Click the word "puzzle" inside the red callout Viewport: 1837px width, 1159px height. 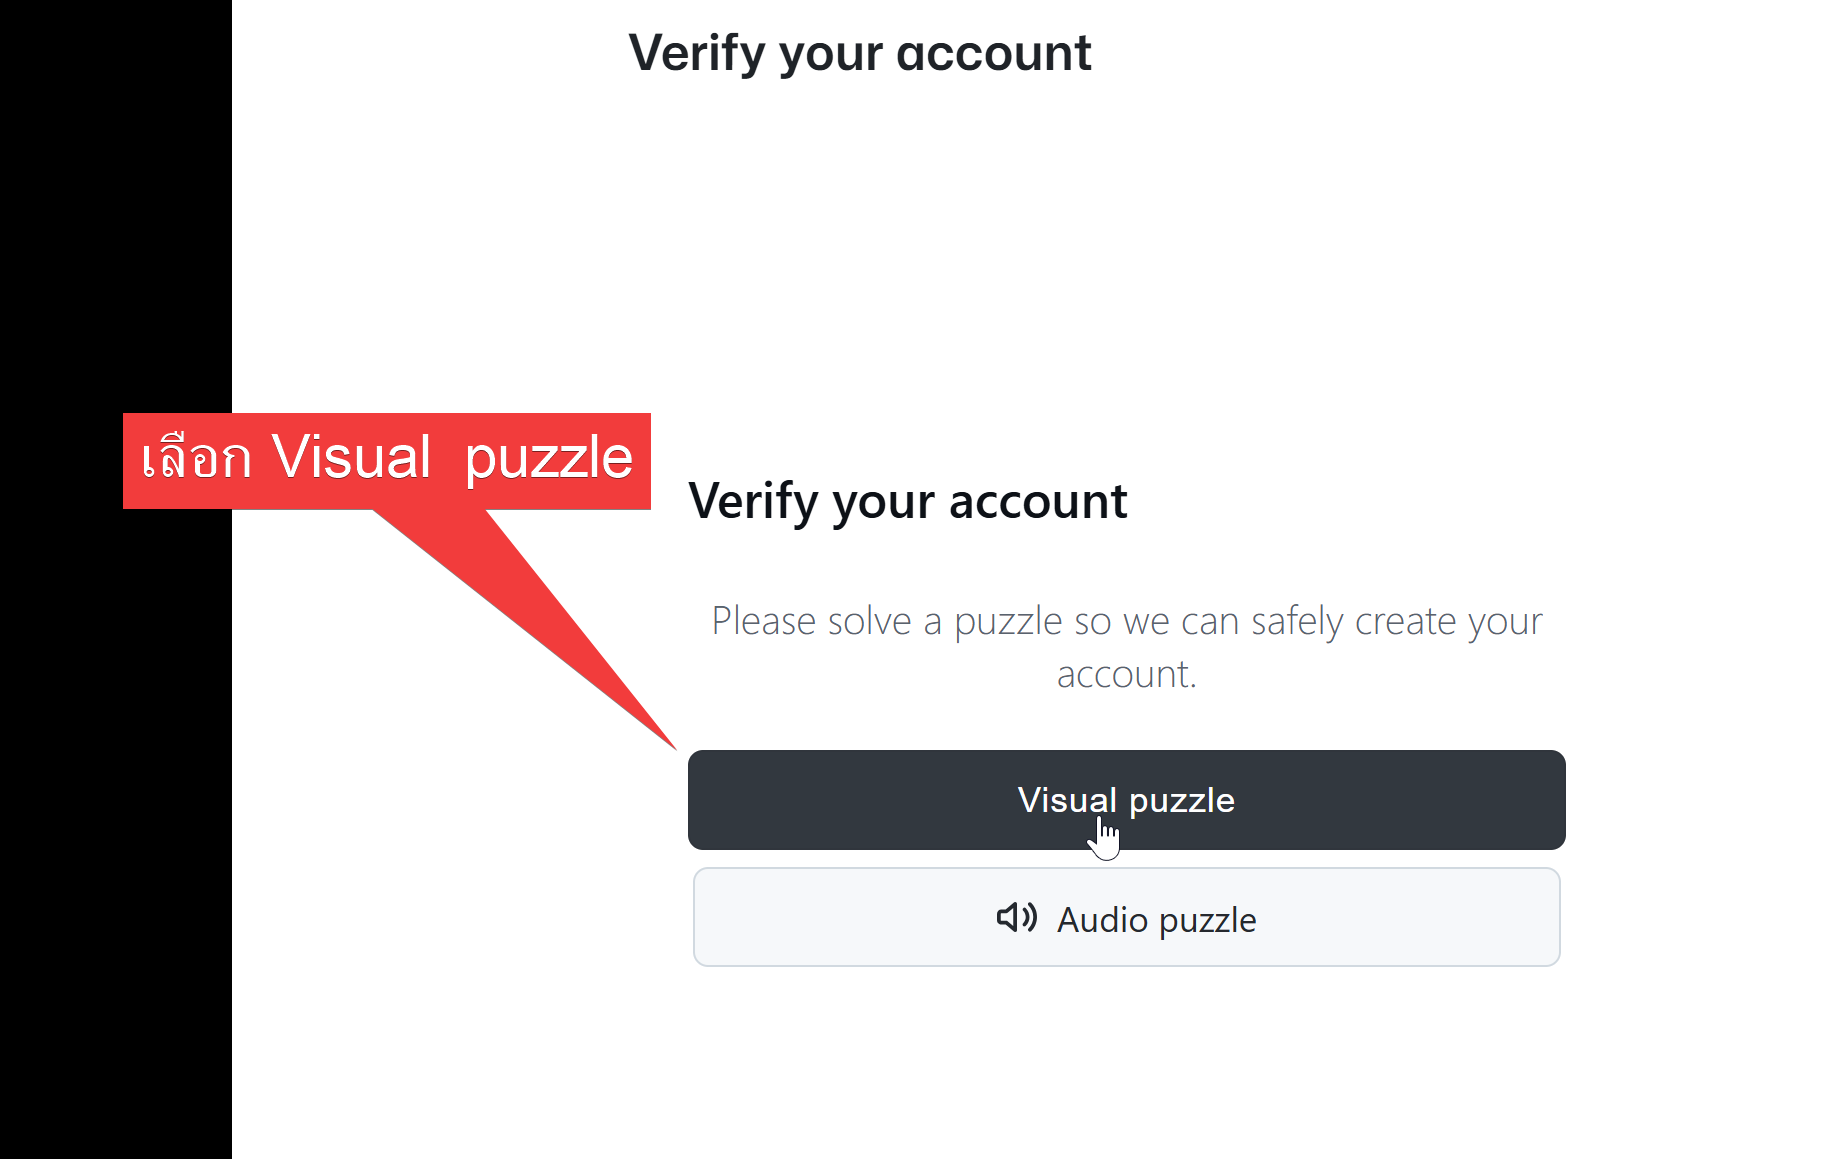tap(548, 460)
